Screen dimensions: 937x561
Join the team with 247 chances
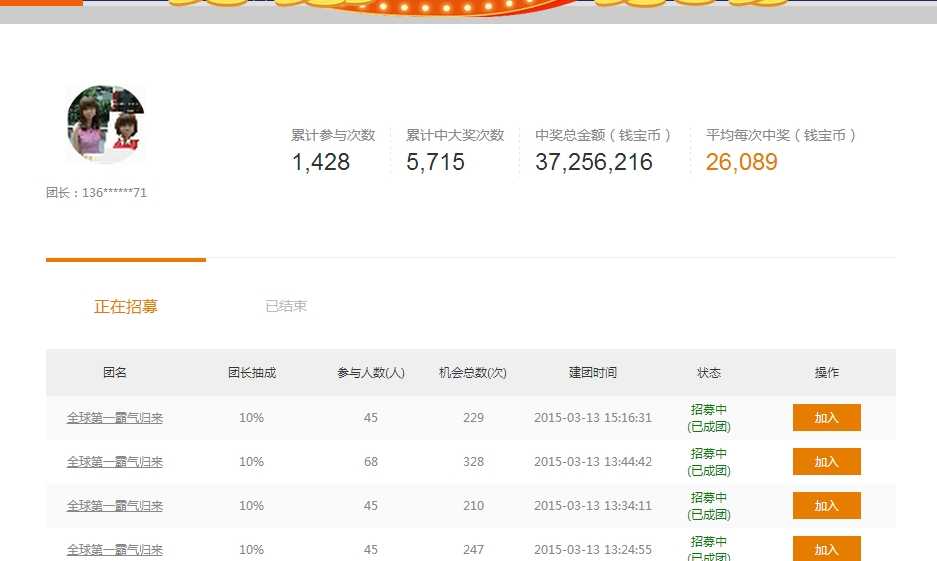pyautogui.click(x=826, y=549)
